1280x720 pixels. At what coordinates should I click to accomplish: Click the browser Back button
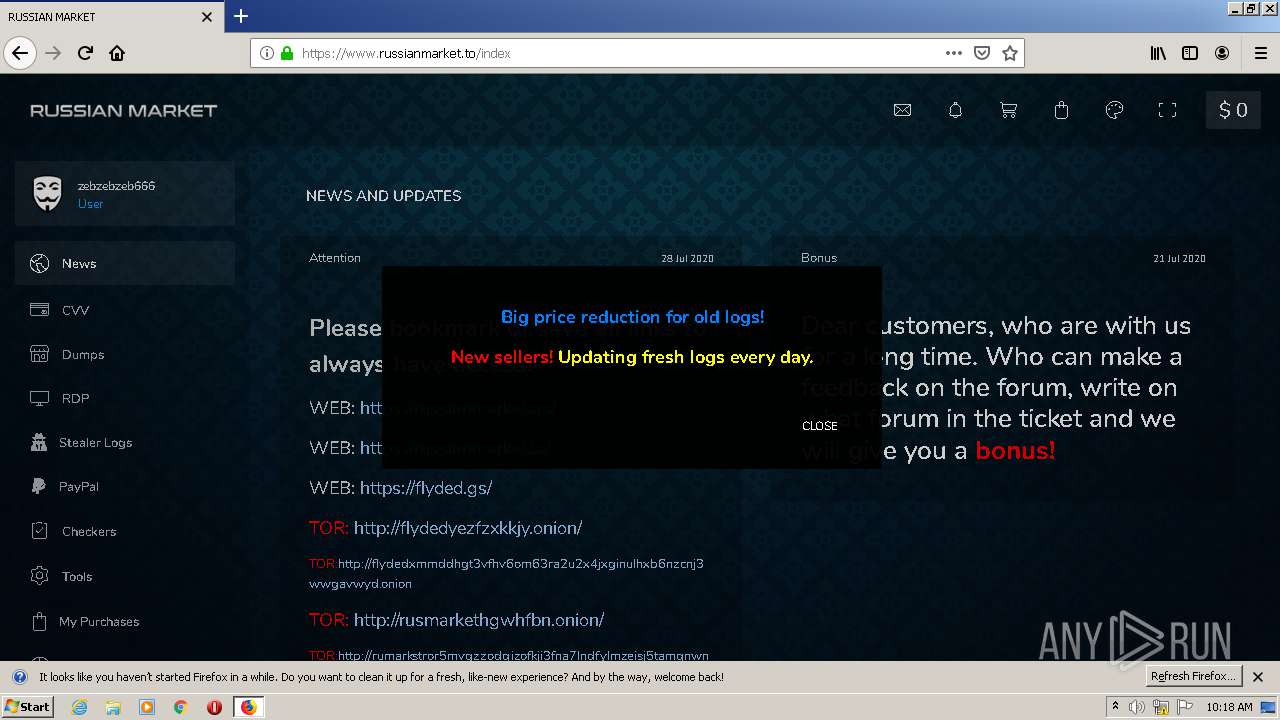coord(20,53)
